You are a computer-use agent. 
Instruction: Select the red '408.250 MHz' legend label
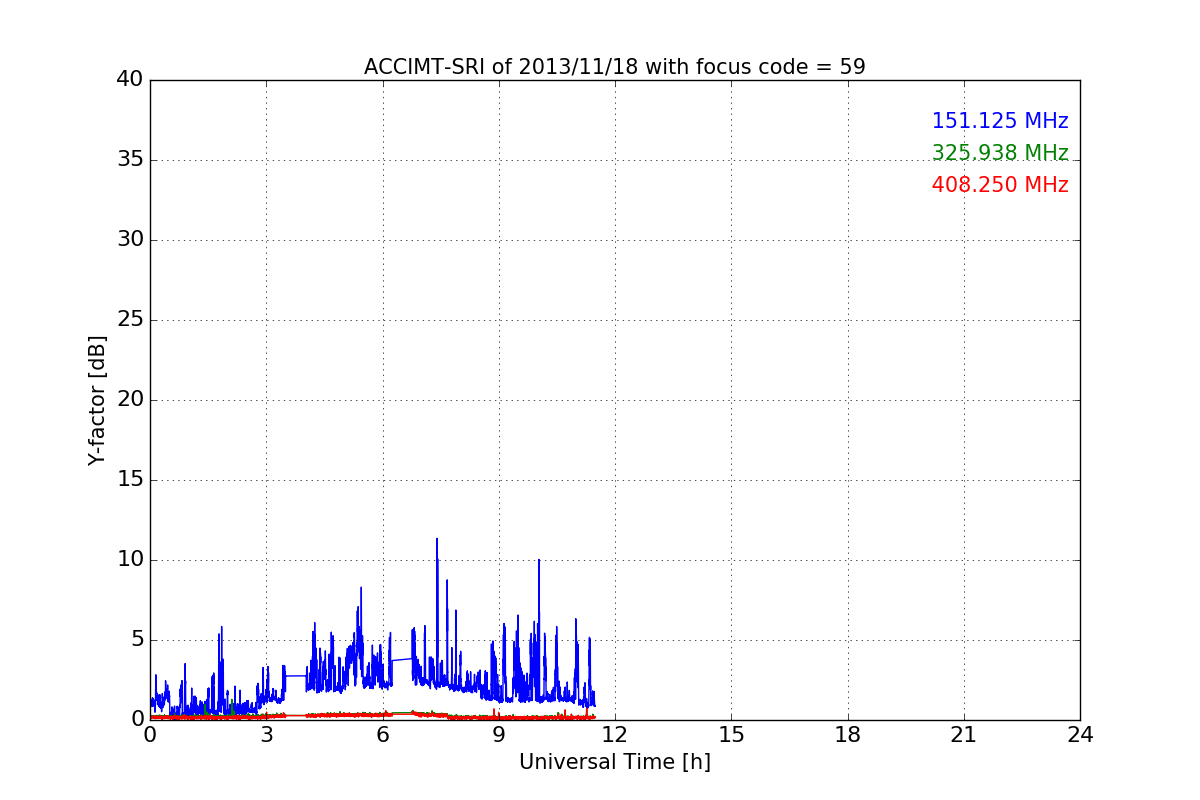point(1000,185)
